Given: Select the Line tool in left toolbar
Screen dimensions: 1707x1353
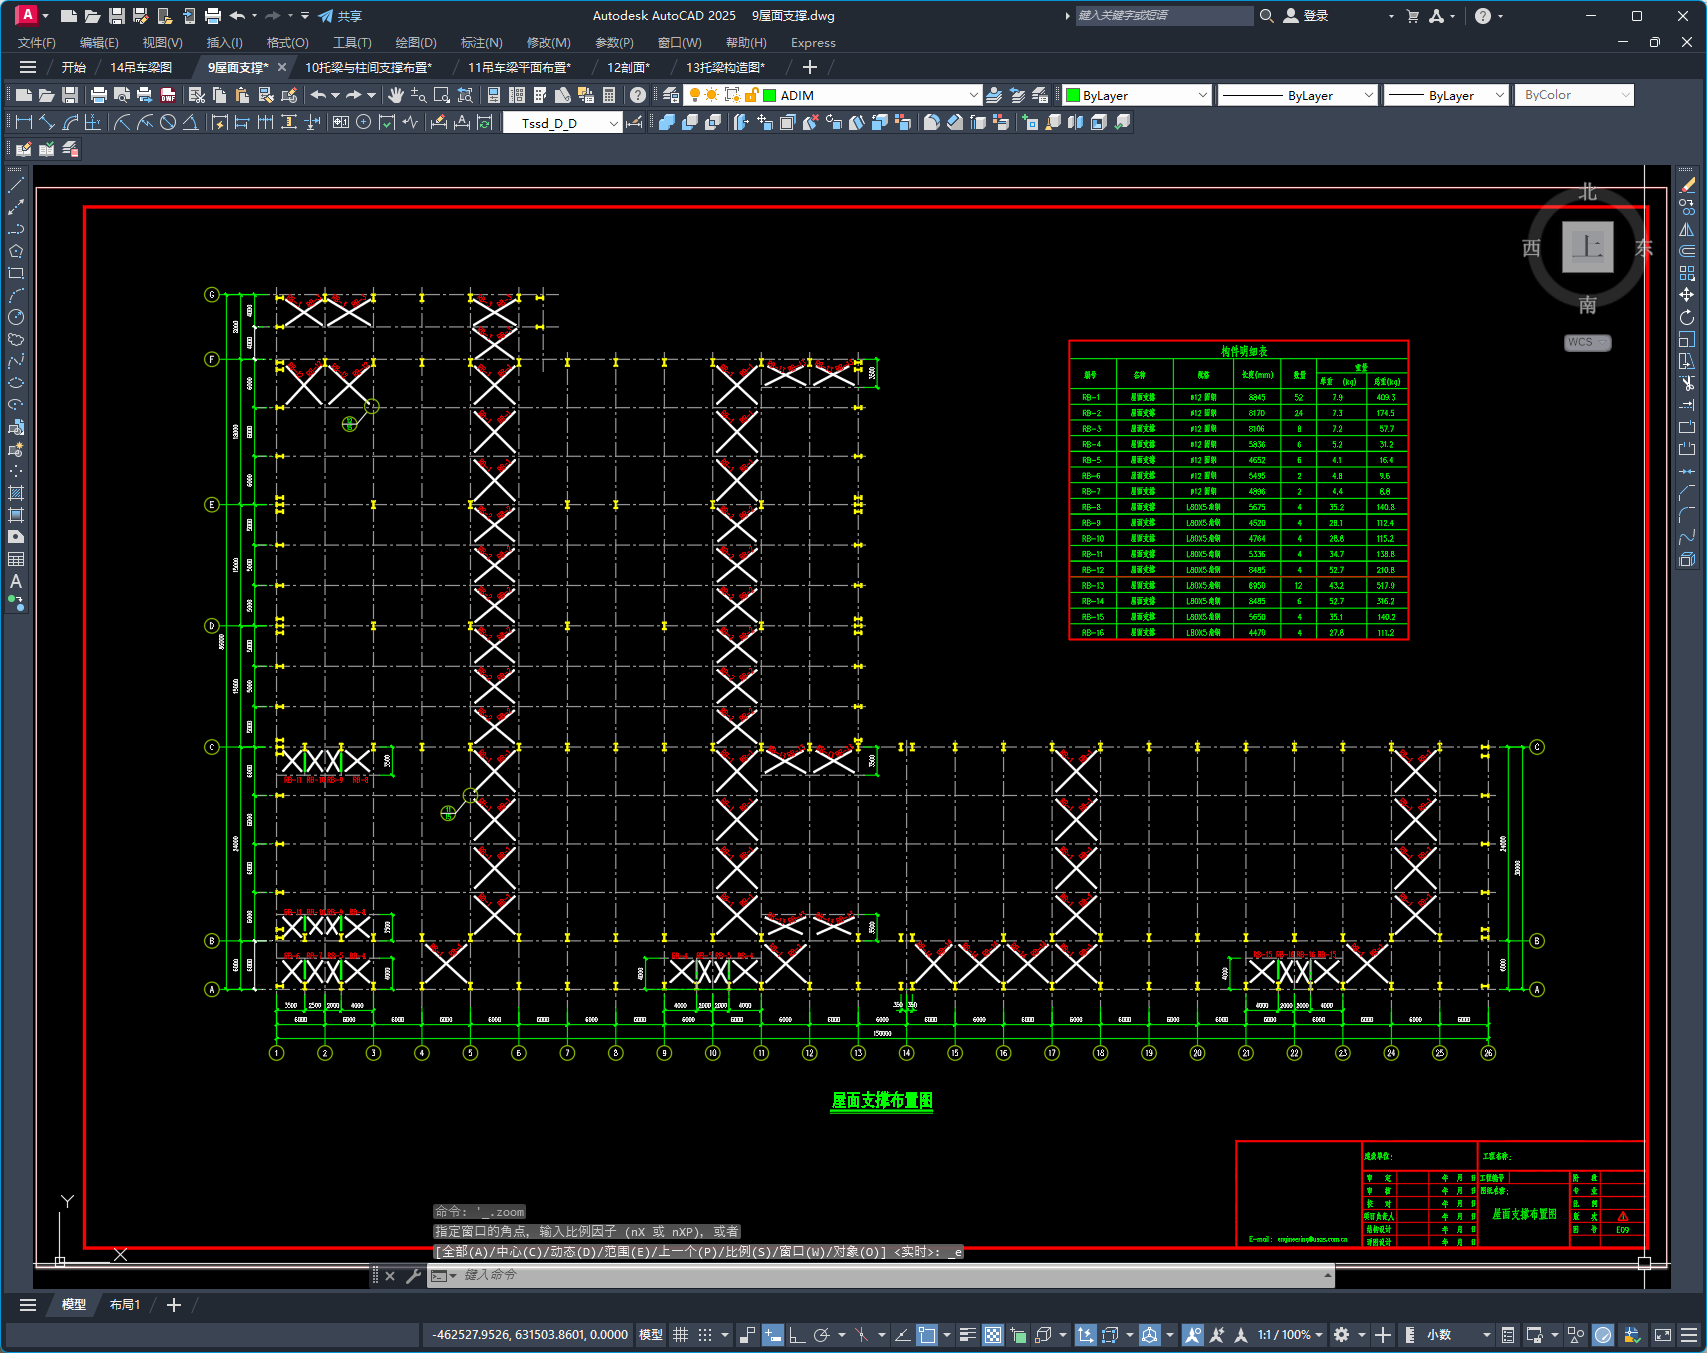Looking at the screenshot, I should click(x=16, y=185).
